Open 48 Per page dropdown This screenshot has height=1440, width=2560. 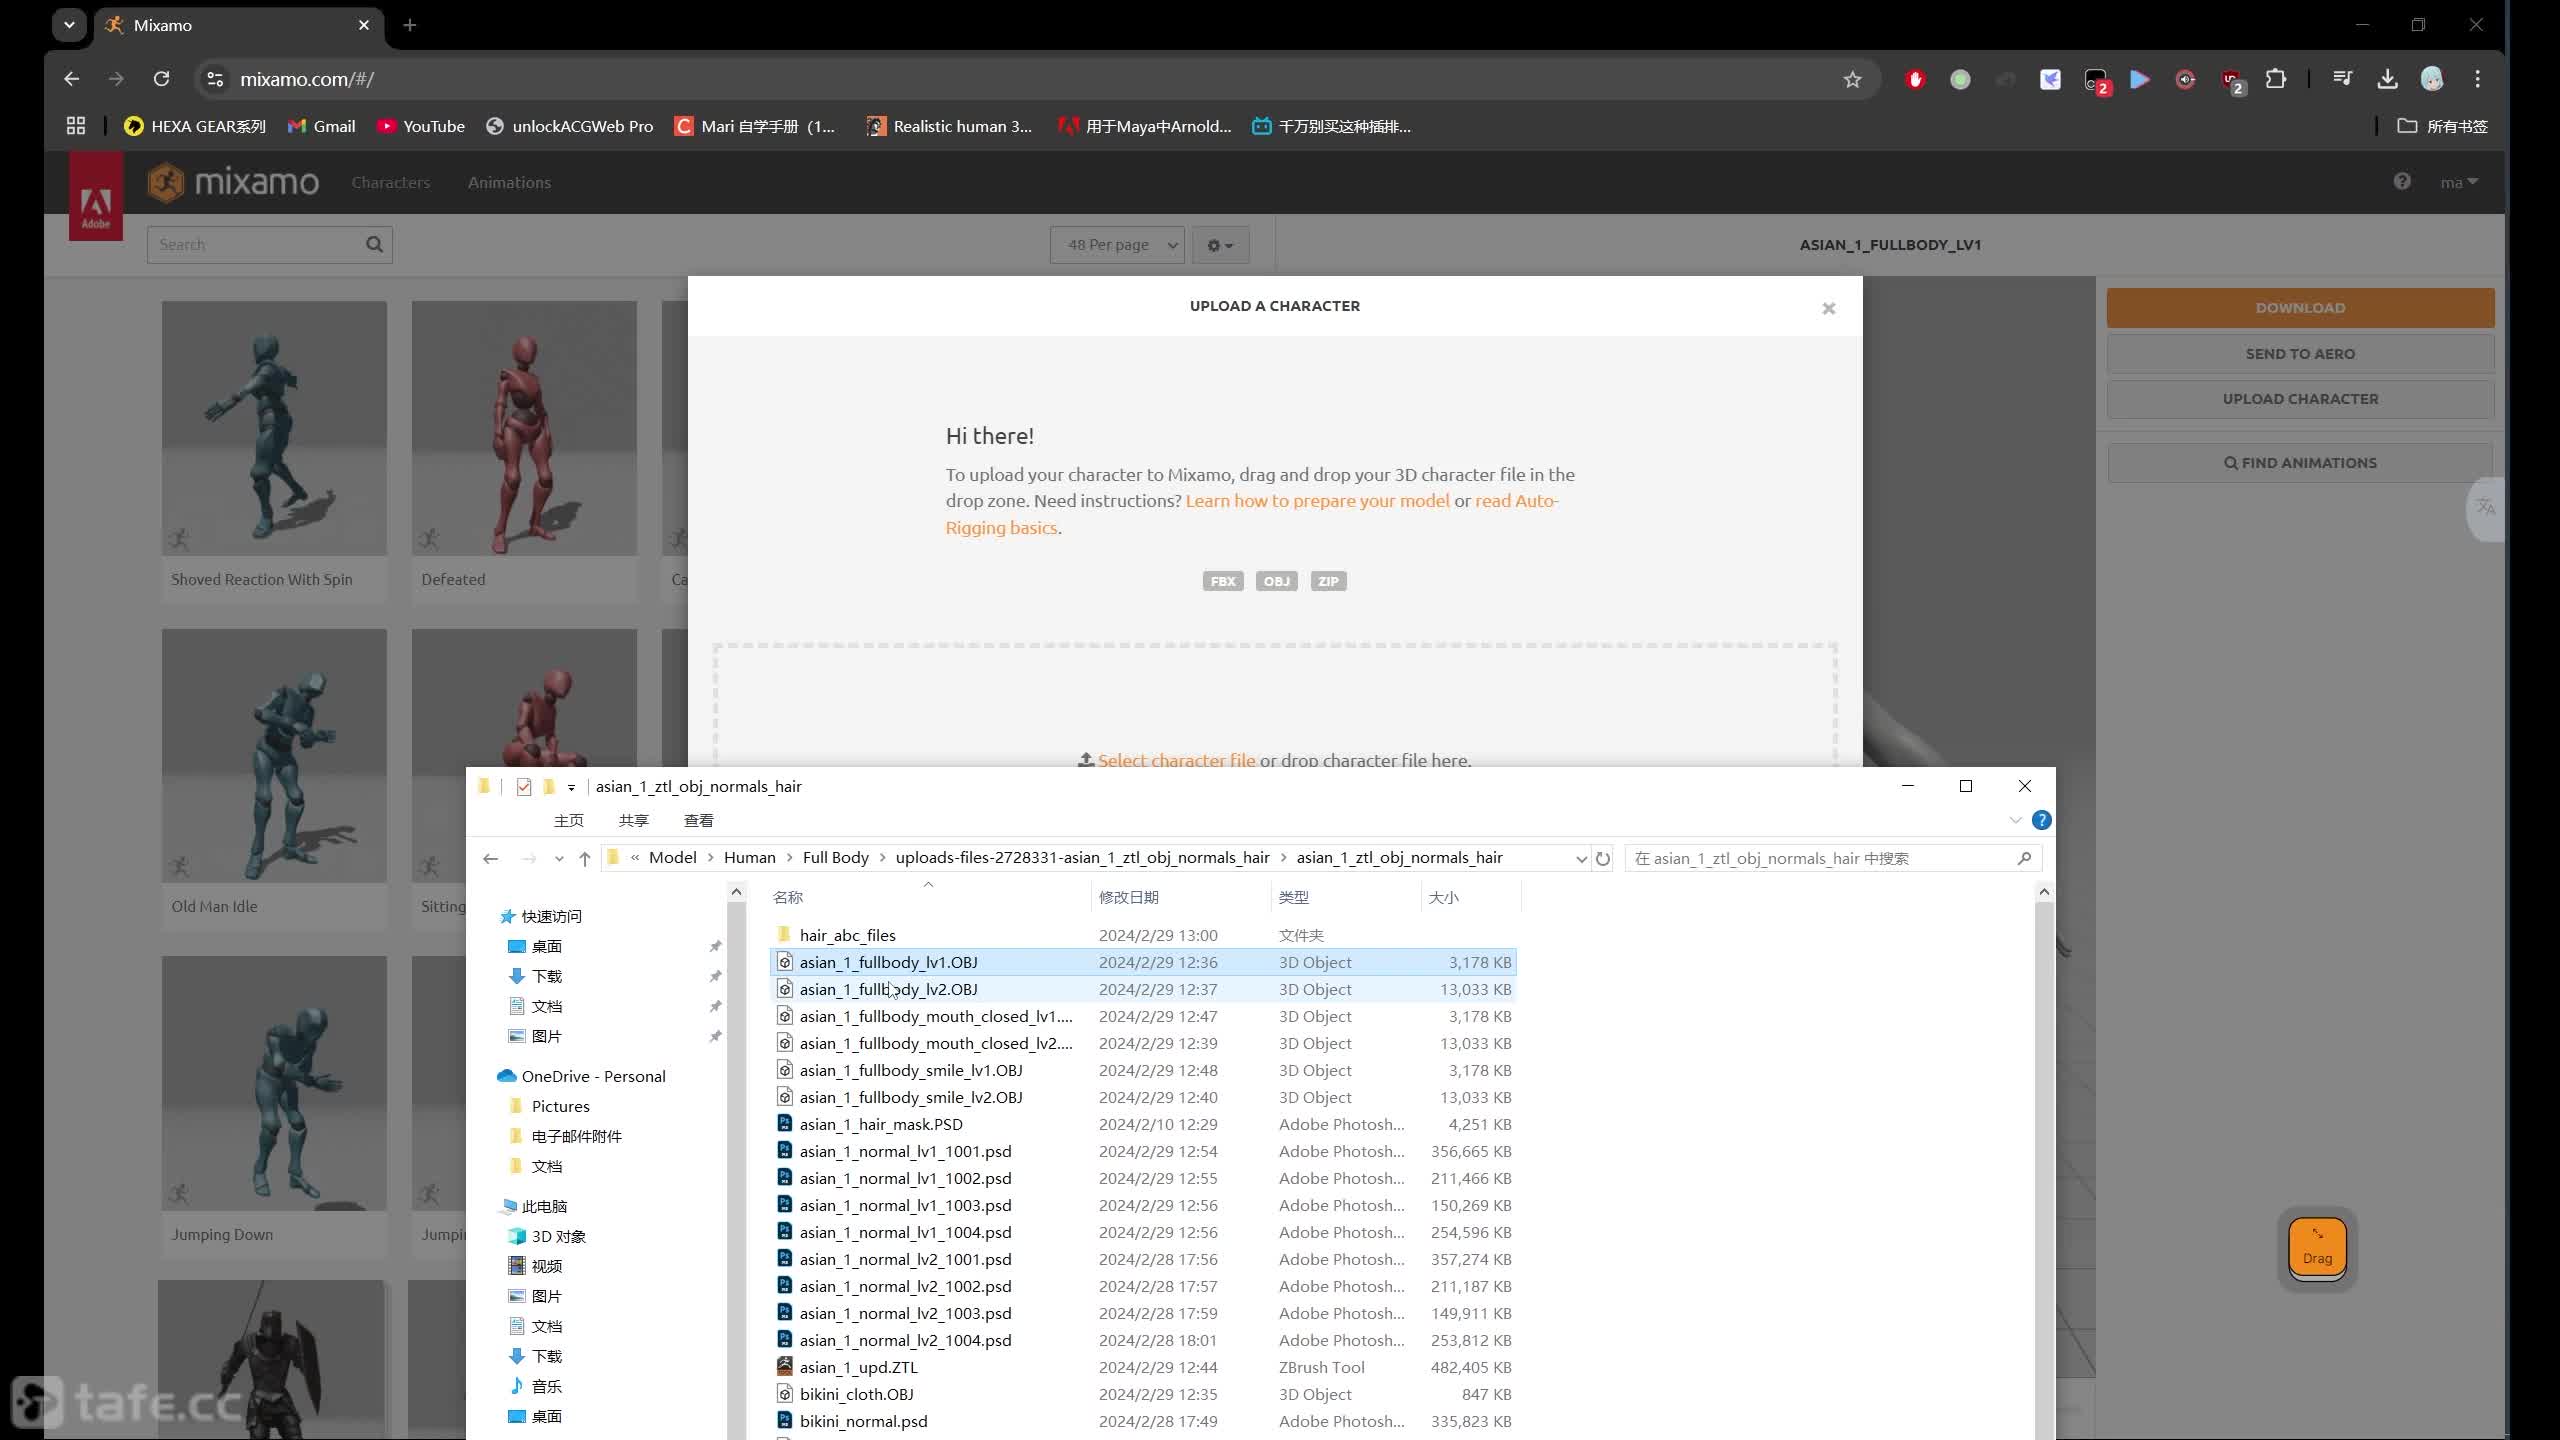pos(1117,245)
